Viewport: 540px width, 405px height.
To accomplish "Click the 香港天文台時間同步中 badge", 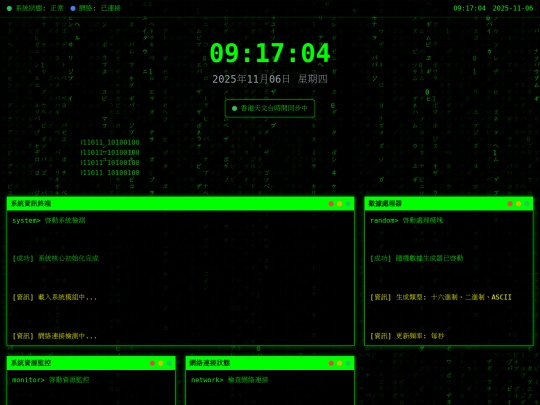I will point(270,108).
